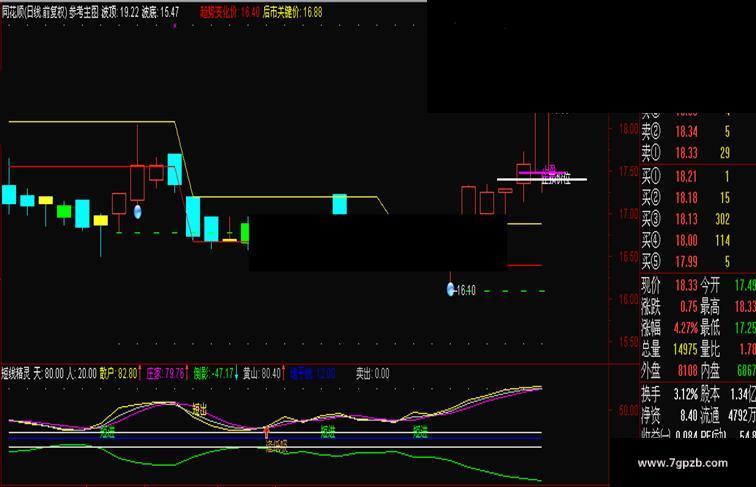Click the 天: 80.00 indicator value
The width and height of the screenshot is (756, 487).
49,373
